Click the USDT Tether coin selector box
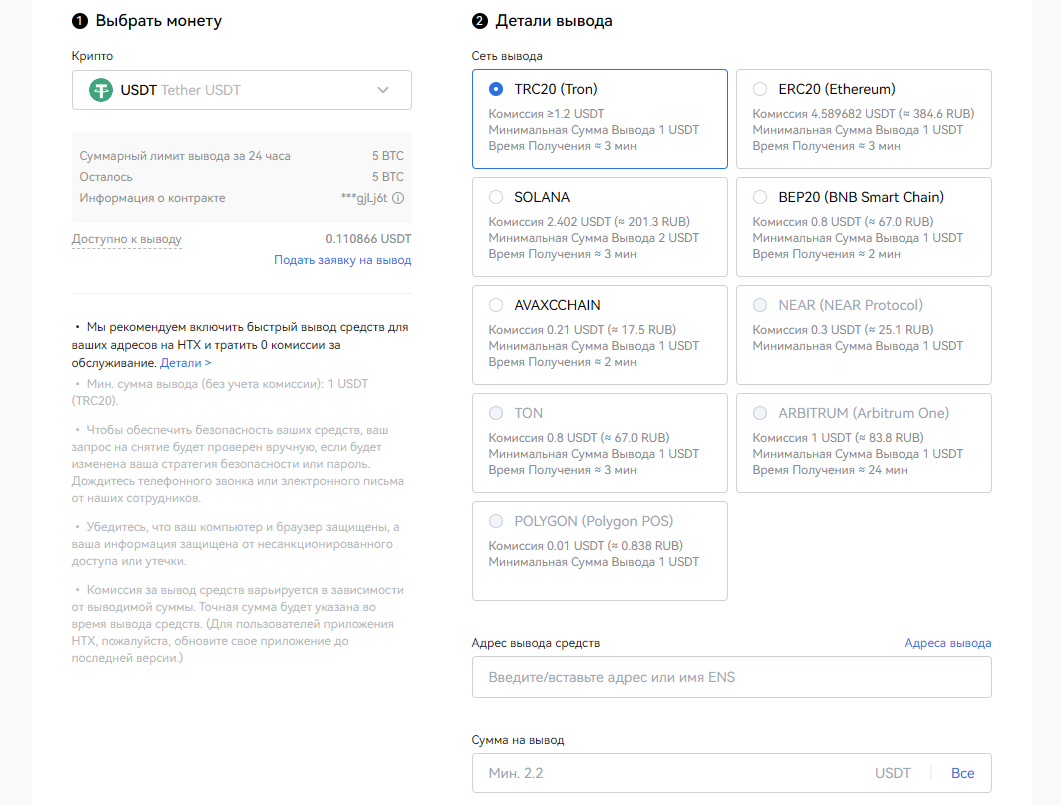The width and height of the screenshot is (1061, 805). pyautogui.click(x=241, y=90)
